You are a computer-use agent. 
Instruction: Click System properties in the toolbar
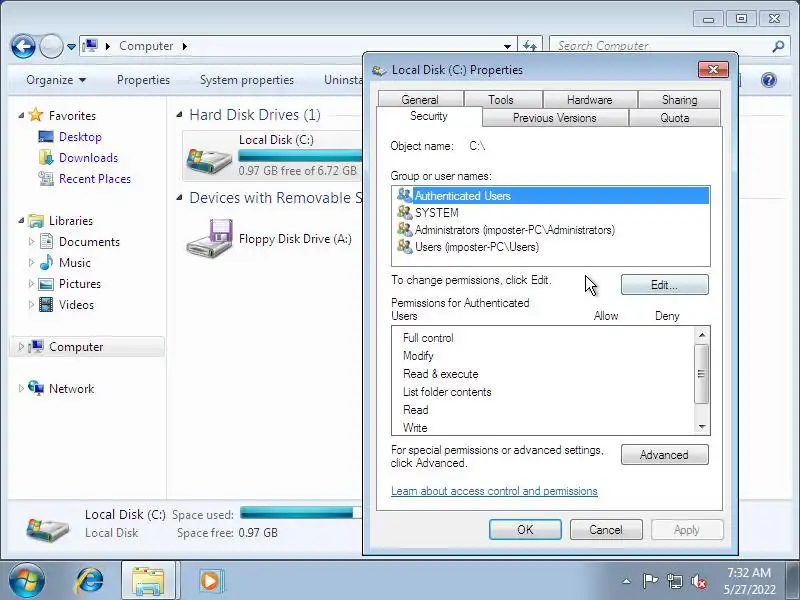247,80
